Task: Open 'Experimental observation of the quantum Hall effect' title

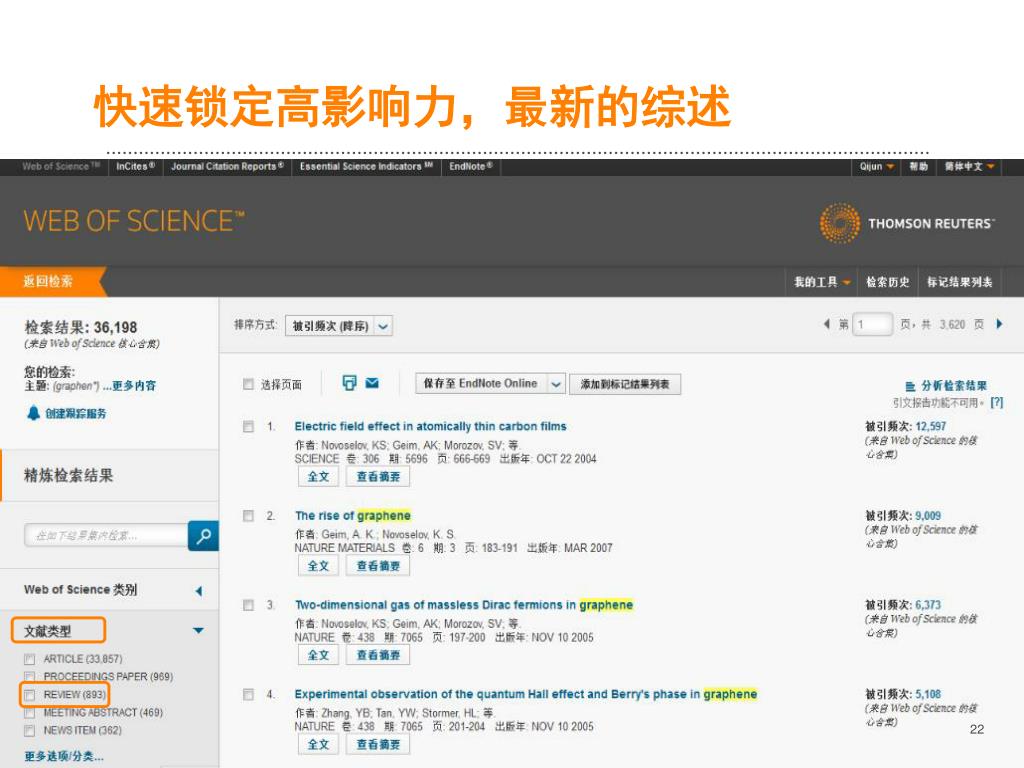Action: pyautogui.click(x=526, y=694)
